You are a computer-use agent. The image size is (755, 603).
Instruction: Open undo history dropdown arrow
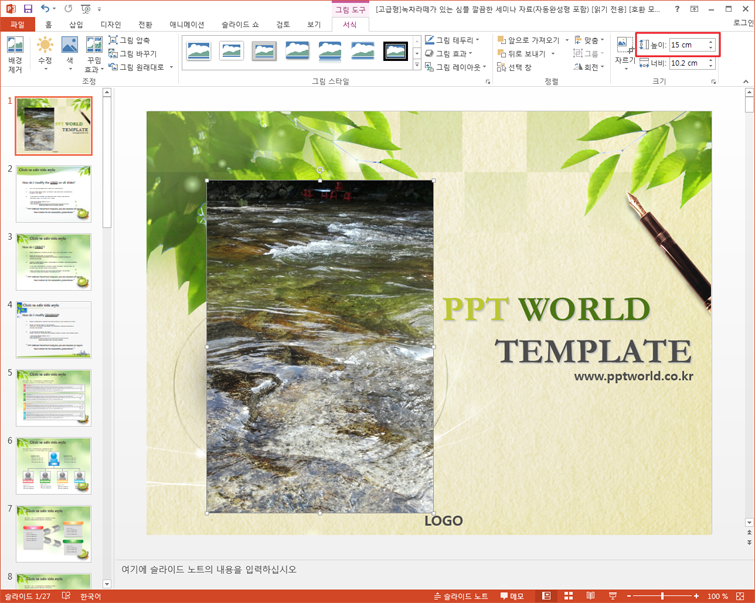[x=53, y=9]
